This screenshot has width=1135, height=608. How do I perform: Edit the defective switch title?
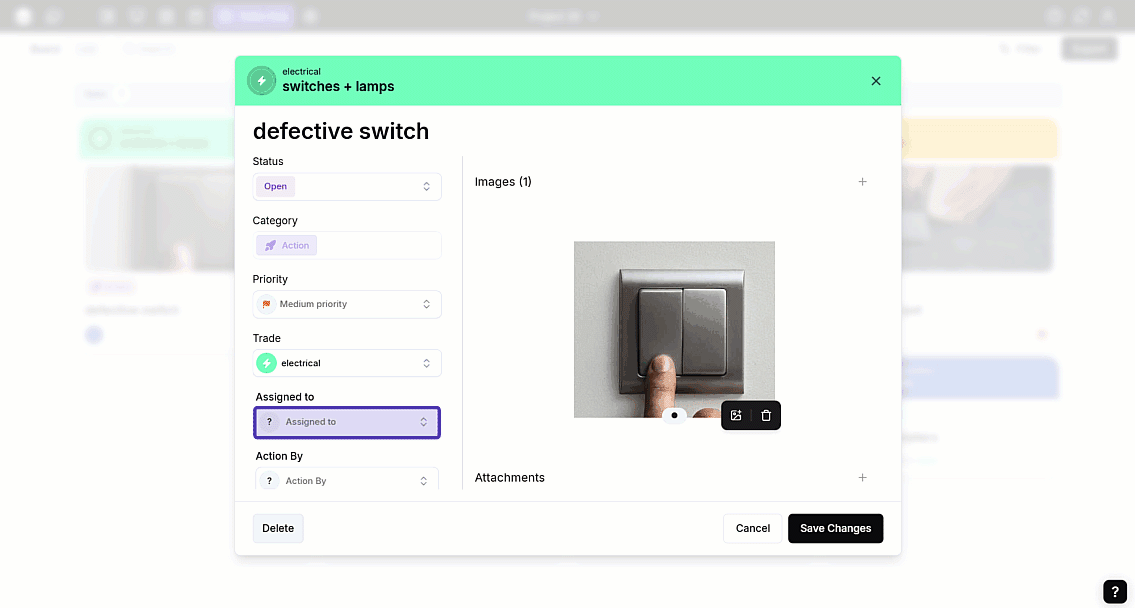tap(341, 131)
